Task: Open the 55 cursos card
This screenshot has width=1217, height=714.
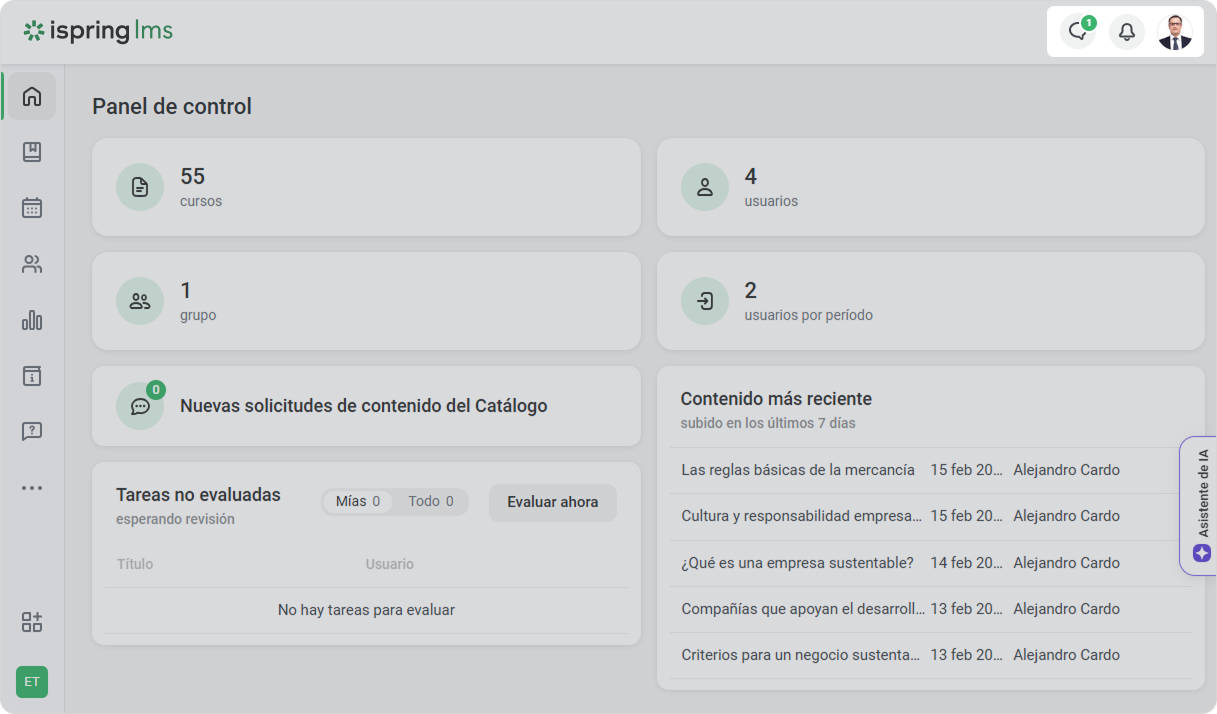Action: [366, 187]
